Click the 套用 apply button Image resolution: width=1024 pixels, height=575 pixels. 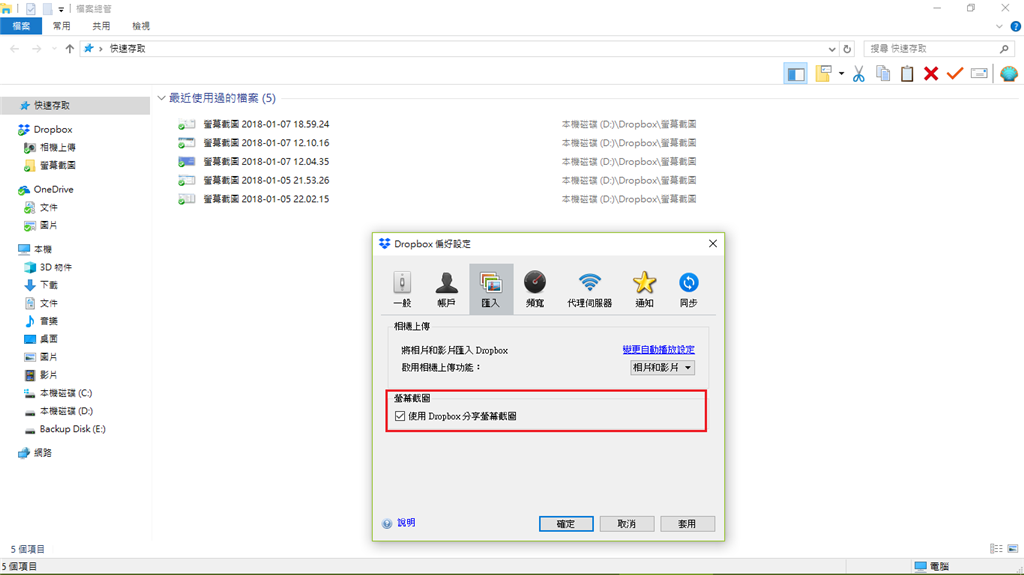pyautogui.click(x=687, y=523)
